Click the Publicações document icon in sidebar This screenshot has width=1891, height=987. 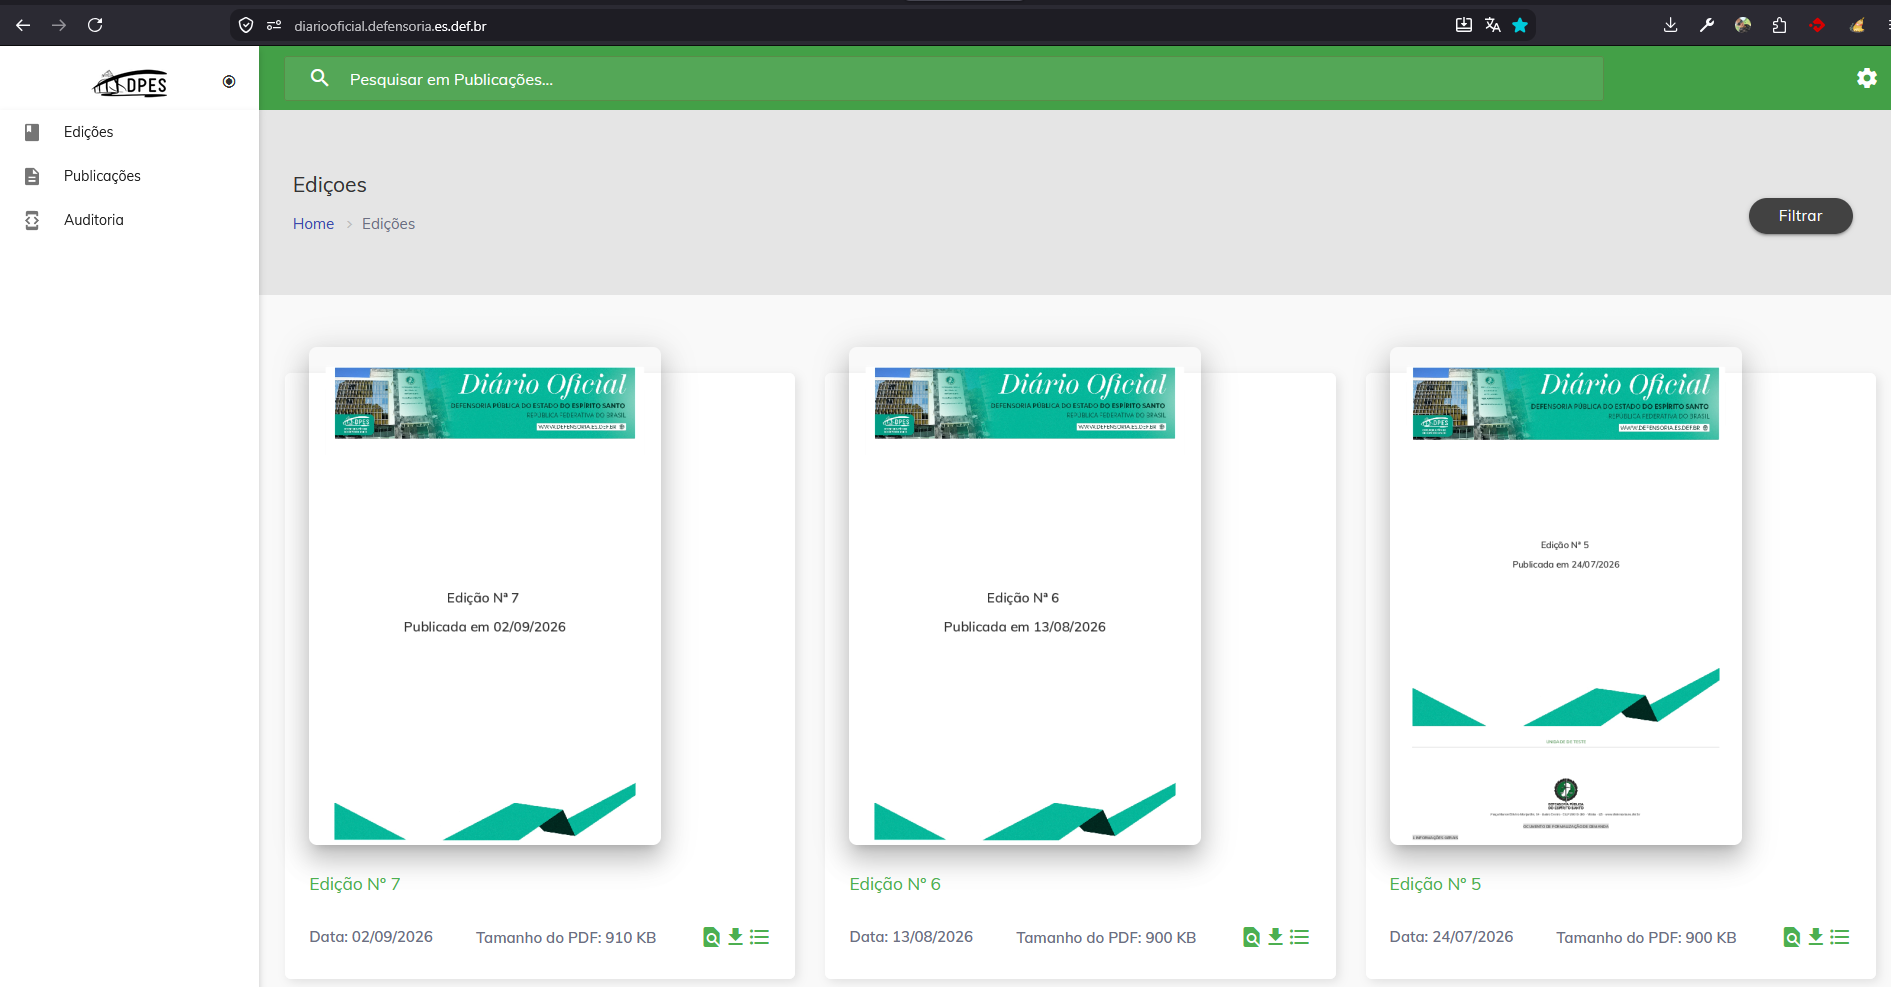coord(32,176)
